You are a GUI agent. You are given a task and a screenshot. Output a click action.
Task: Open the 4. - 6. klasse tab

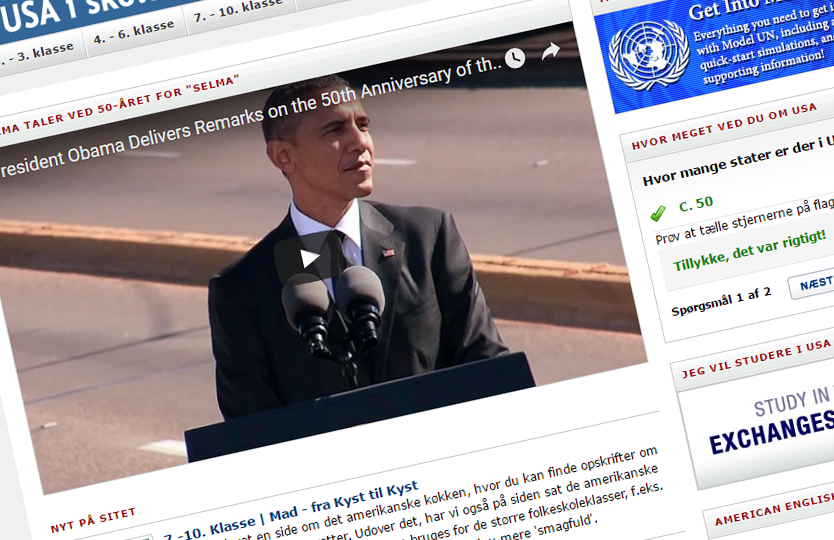click(134, 32)
